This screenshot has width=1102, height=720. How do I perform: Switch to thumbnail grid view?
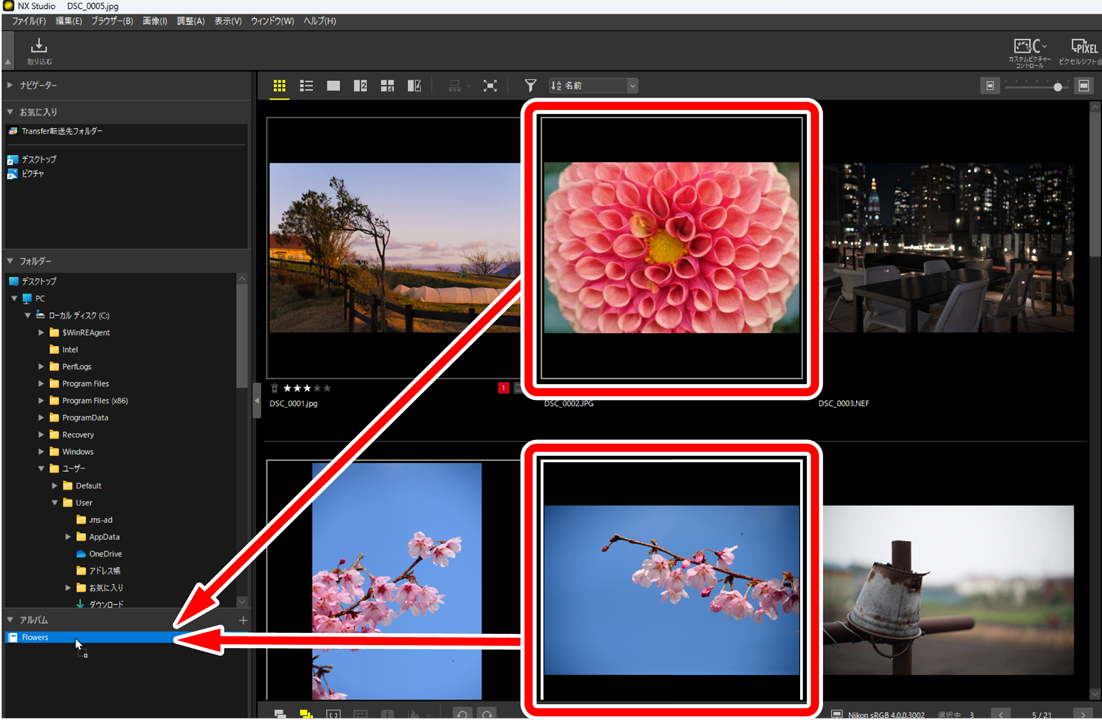tap(280, 86)
